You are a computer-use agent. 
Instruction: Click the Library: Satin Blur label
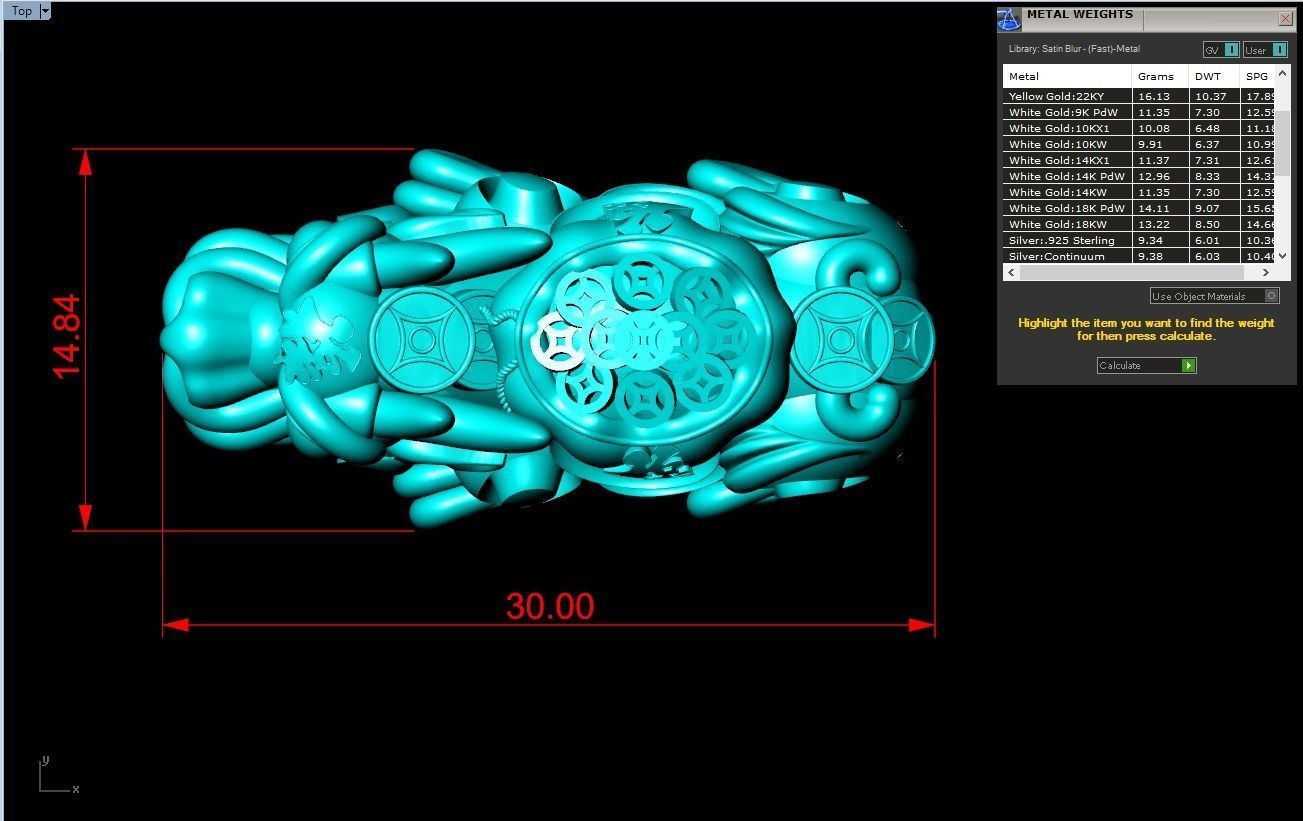1074,49
